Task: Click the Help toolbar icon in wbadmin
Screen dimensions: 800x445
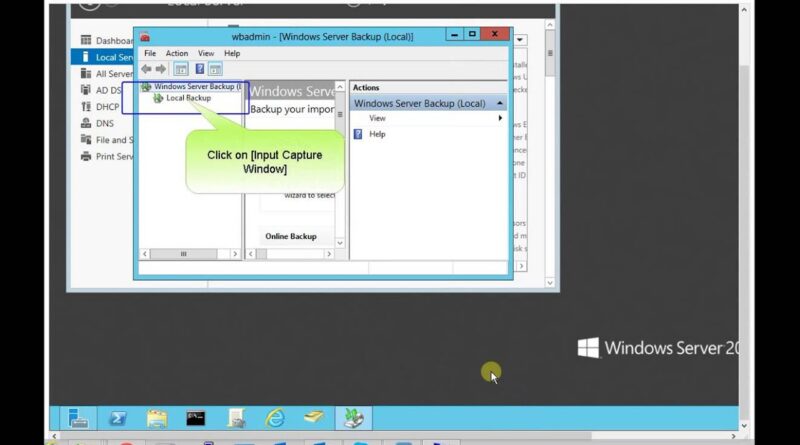Action: click(x=200, y=69)
